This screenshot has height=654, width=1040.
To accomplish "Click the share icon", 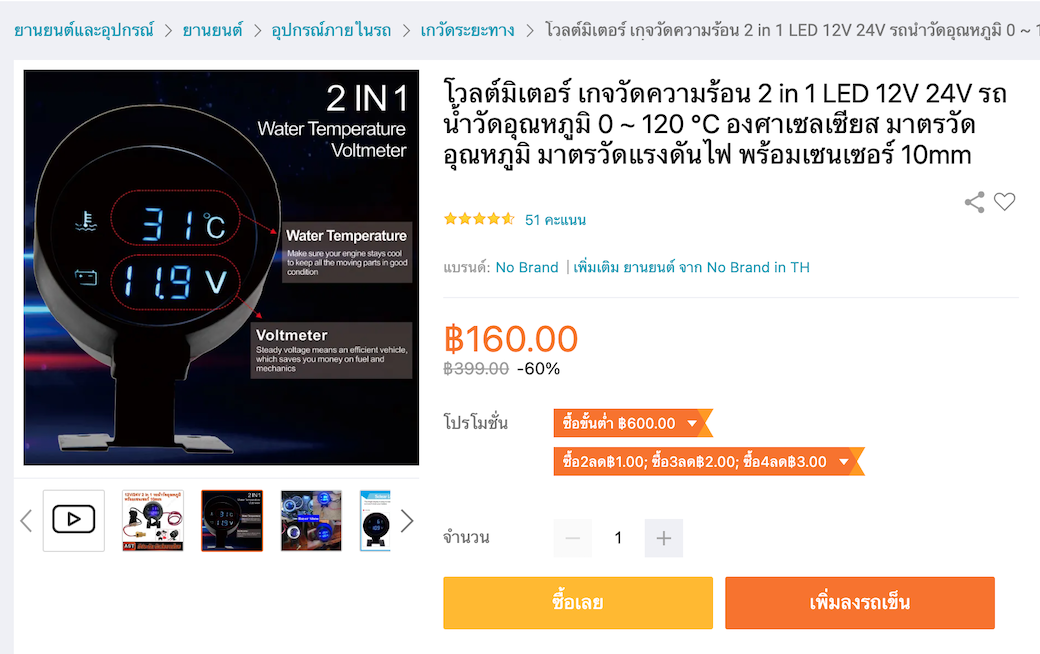I will [x=974, y=202].
